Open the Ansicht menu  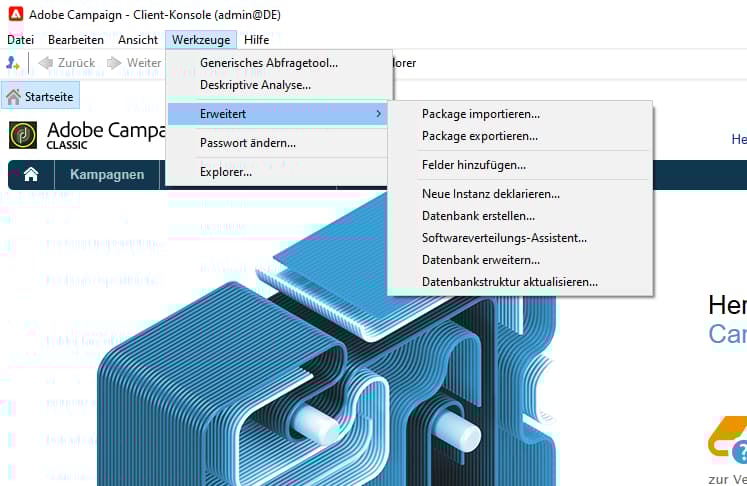click(x=138, y=40)
